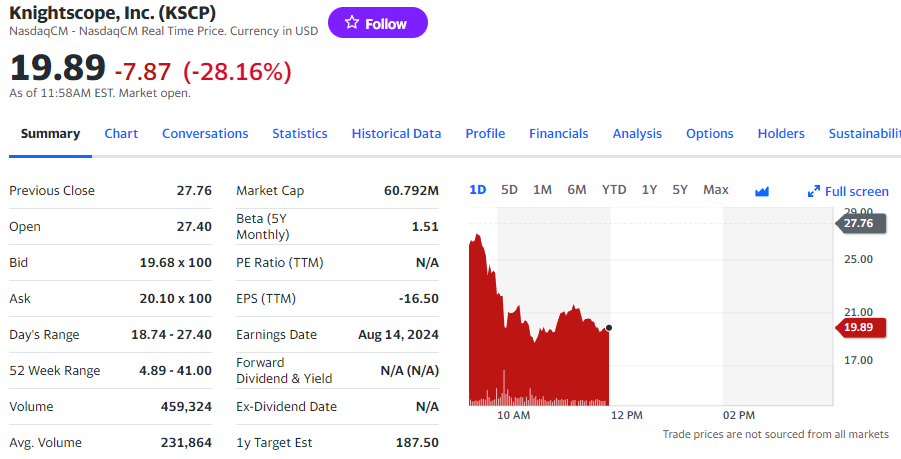Select the Max chart range
The height and width of the screenshot is (459, 901).
(x=716, y=190)
